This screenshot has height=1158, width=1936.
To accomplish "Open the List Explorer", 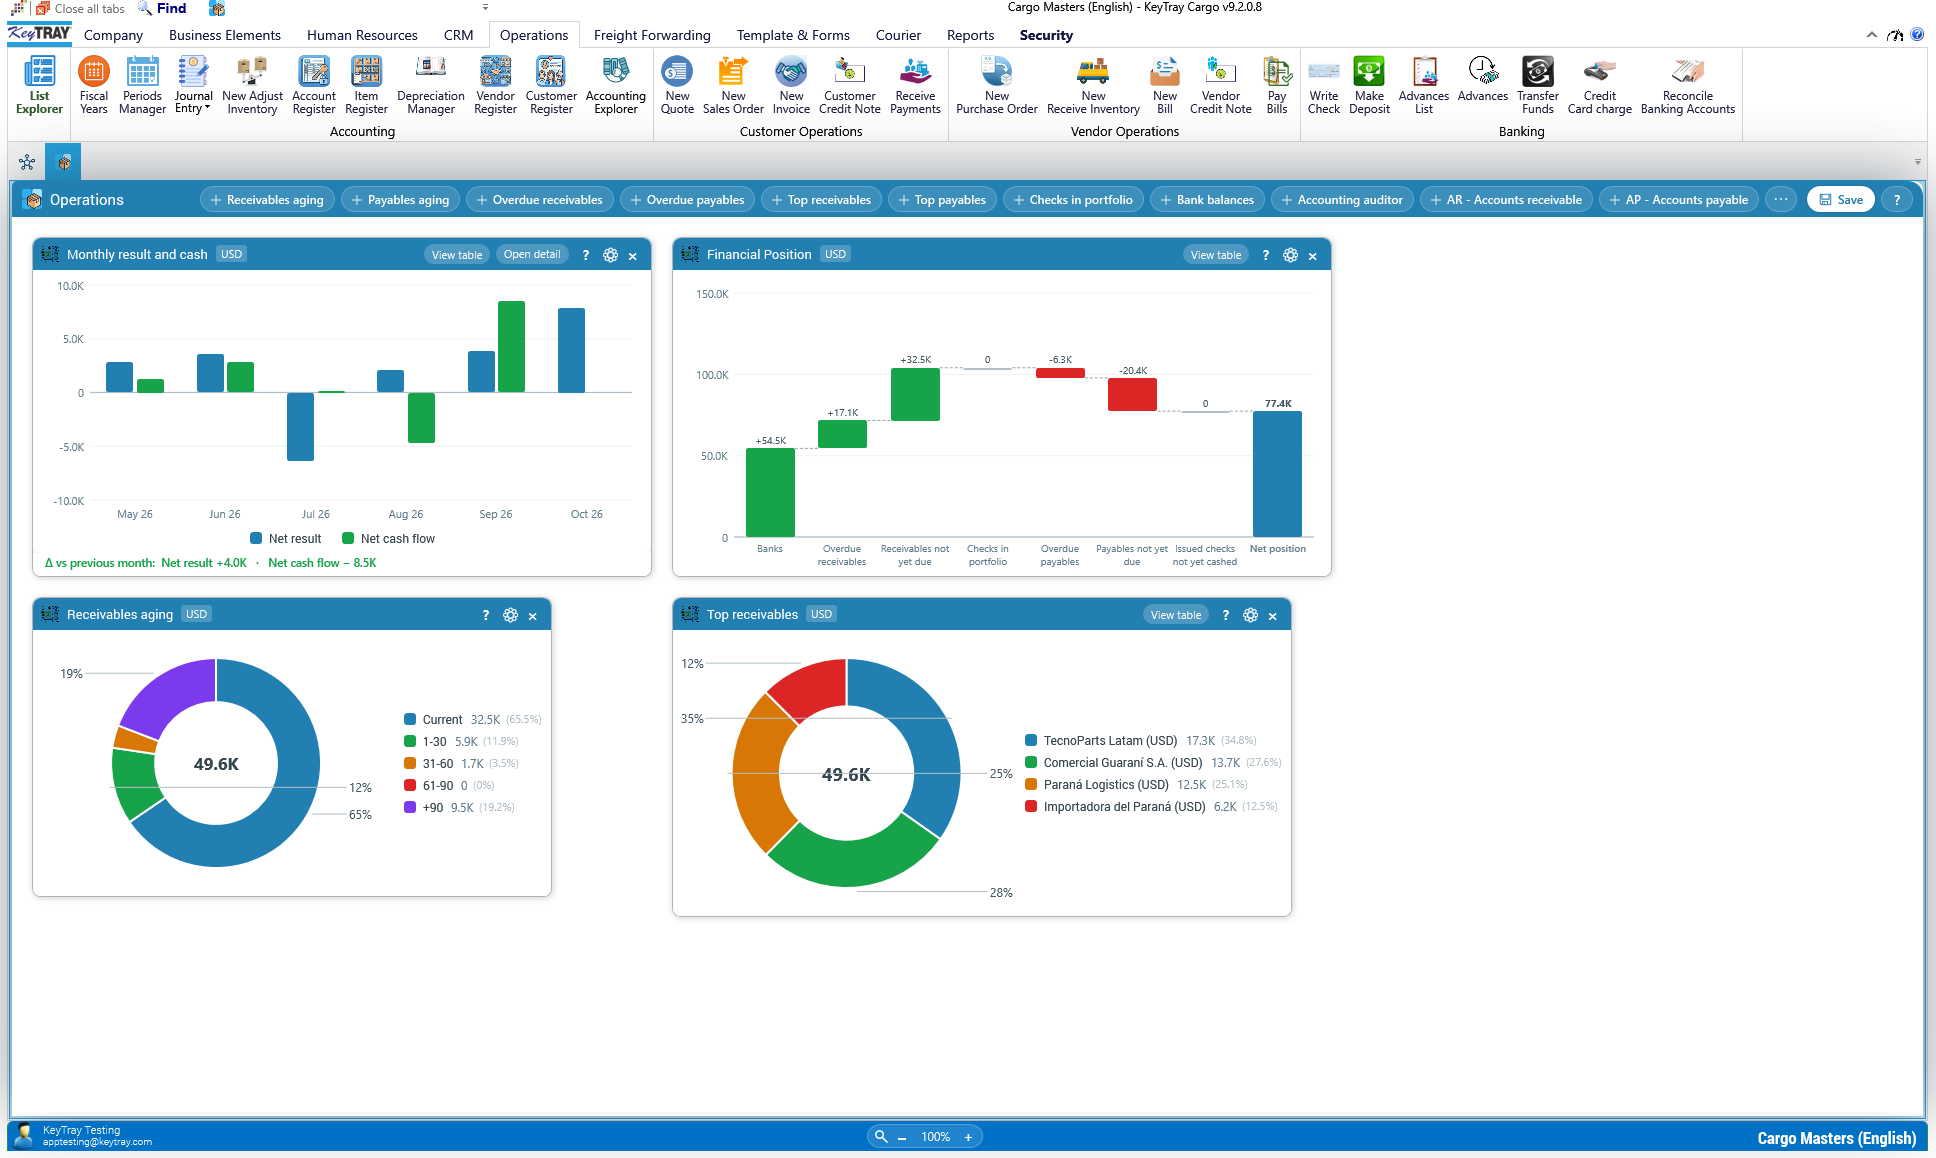I will pos(39,85).
